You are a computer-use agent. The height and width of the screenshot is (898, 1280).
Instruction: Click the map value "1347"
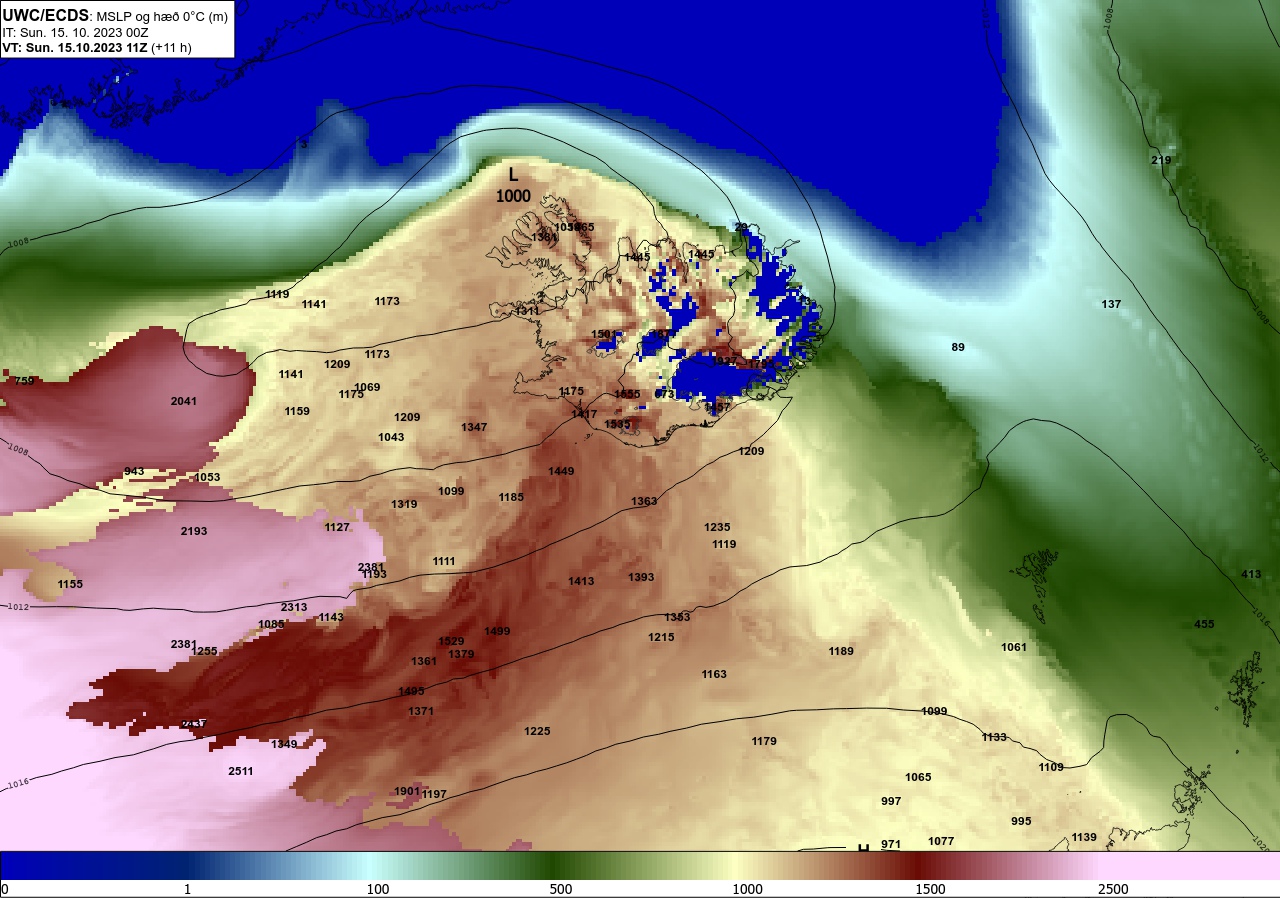474,427
